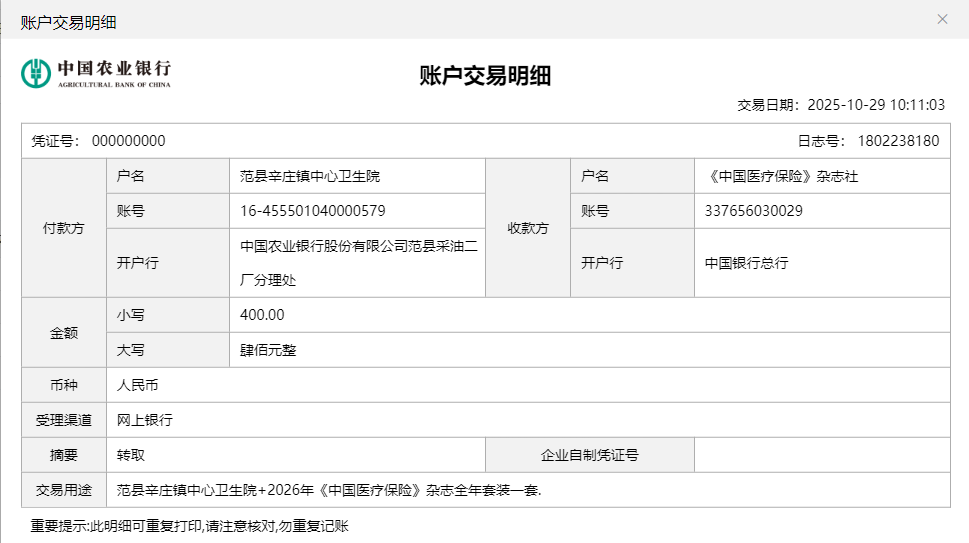Screen dimensions: 969x543
Task: Click the payer bank 中国农业银行股份有限公司范县采油二厂分理处
Action: (358, 263)
